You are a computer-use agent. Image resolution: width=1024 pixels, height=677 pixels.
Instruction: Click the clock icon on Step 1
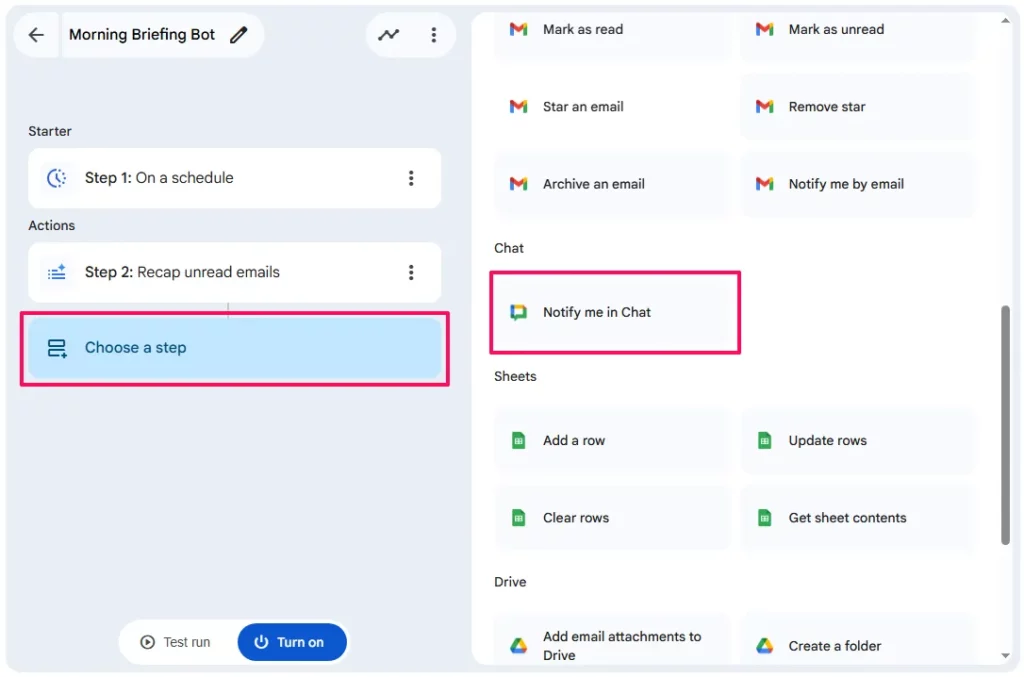[x=57, y=178]
